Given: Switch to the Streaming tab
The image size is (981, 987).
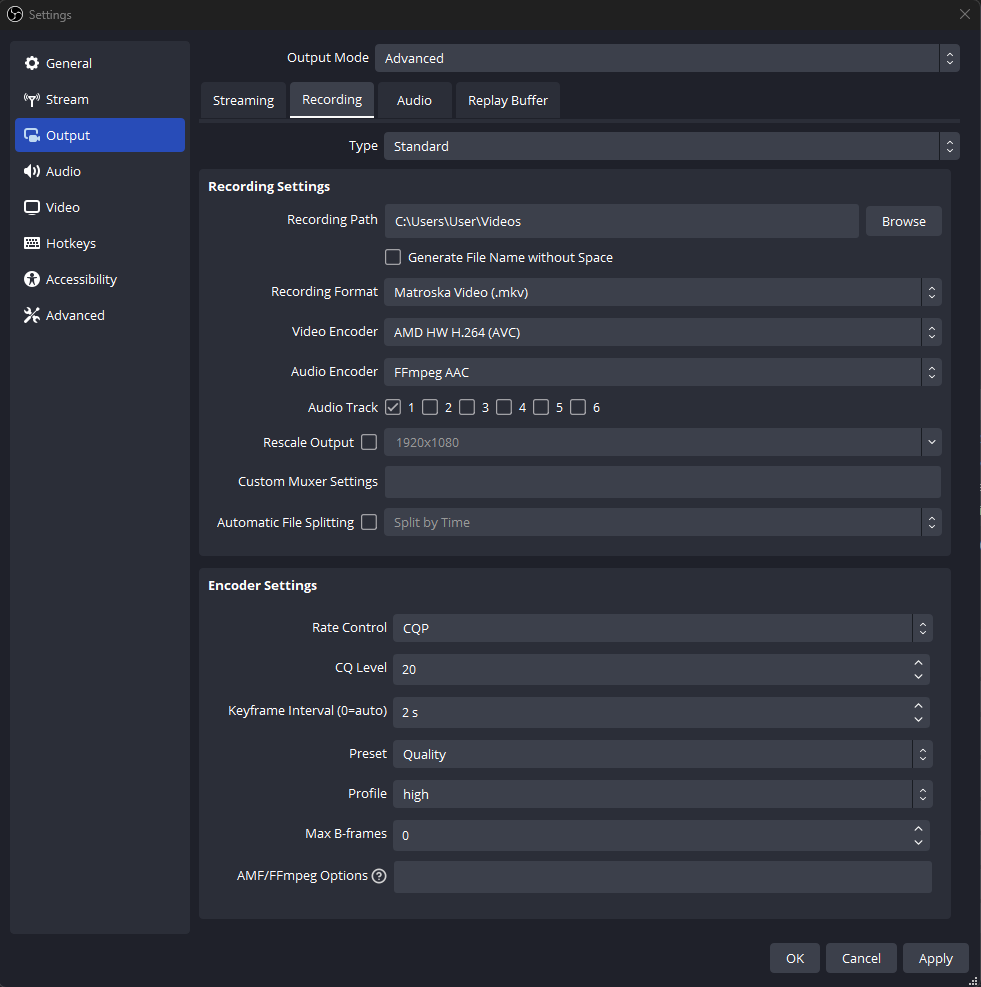Looking at the screenshot, I should point(243,100).
